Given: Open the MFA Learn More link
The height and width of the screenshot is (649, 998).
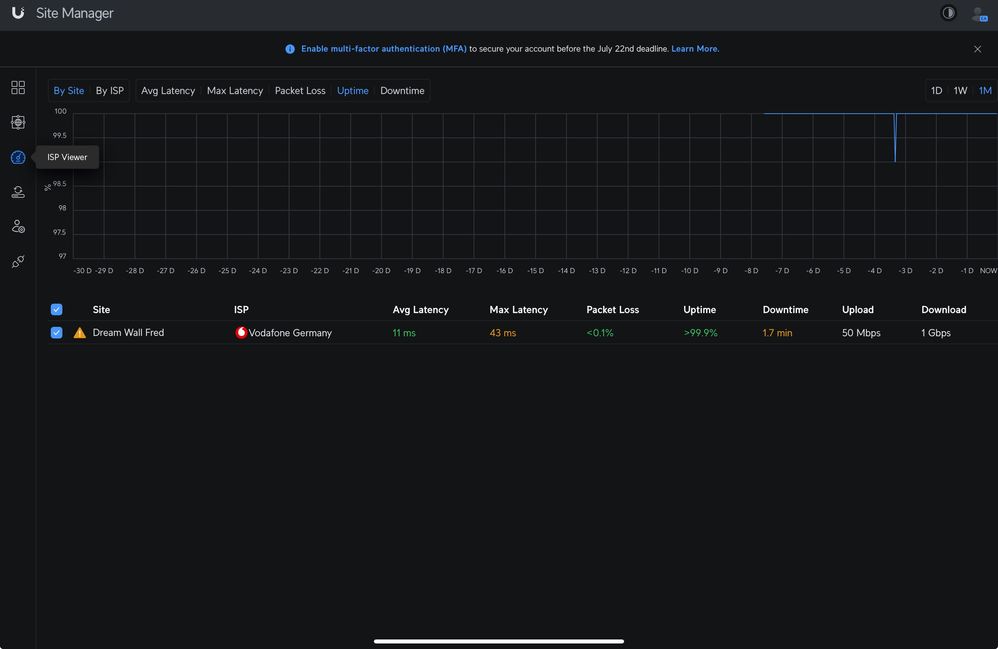Looking at the screenshot, I should (x=695, y=49).
